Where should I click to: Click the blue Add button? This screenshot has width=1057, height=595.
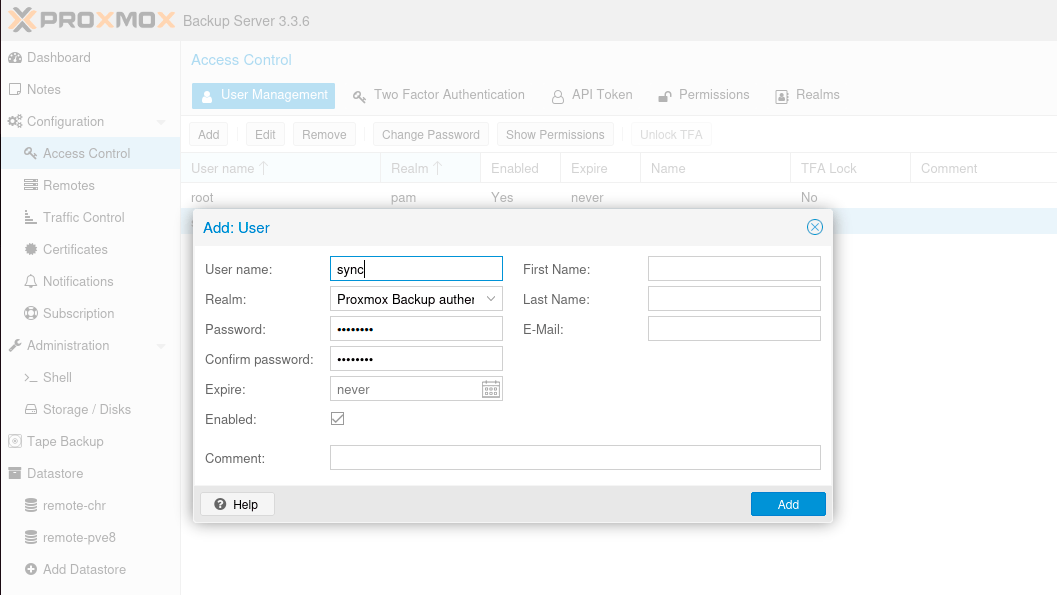click(x=788, y=505)
